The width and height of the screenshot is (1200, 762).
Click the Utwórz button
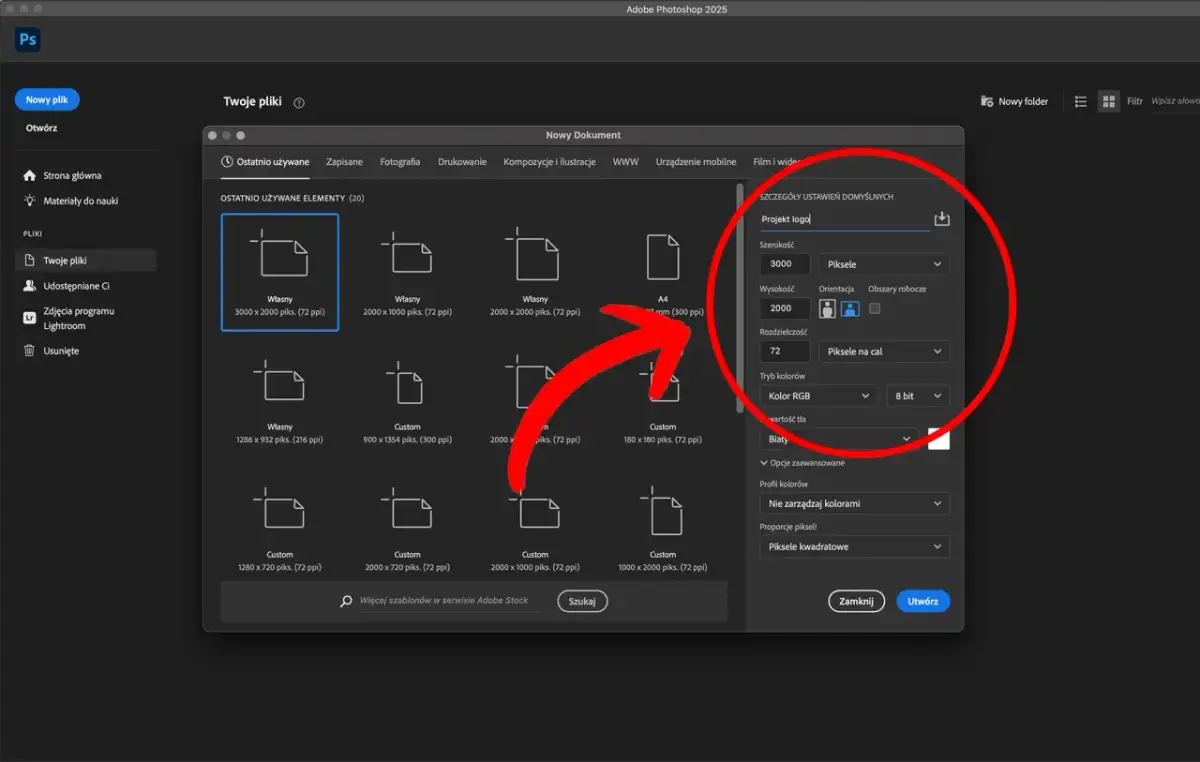[922, 601]
